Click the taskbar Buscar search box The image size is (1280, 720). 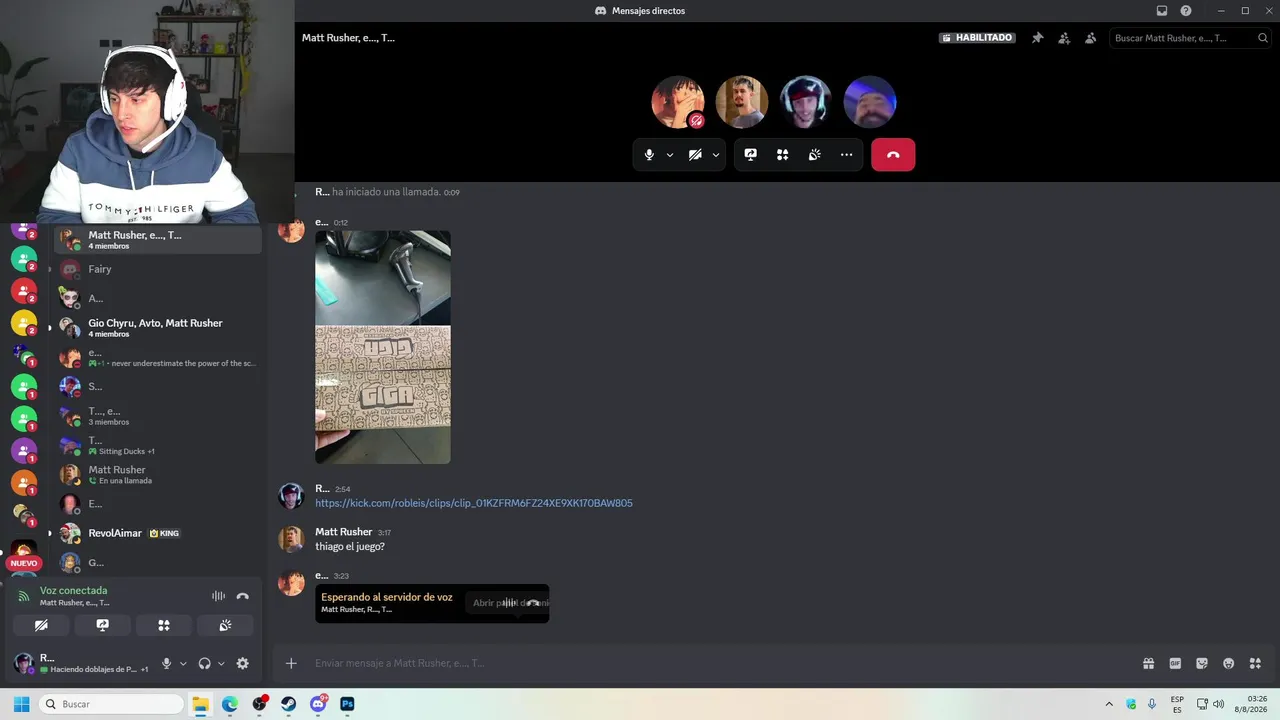point(112,704)
